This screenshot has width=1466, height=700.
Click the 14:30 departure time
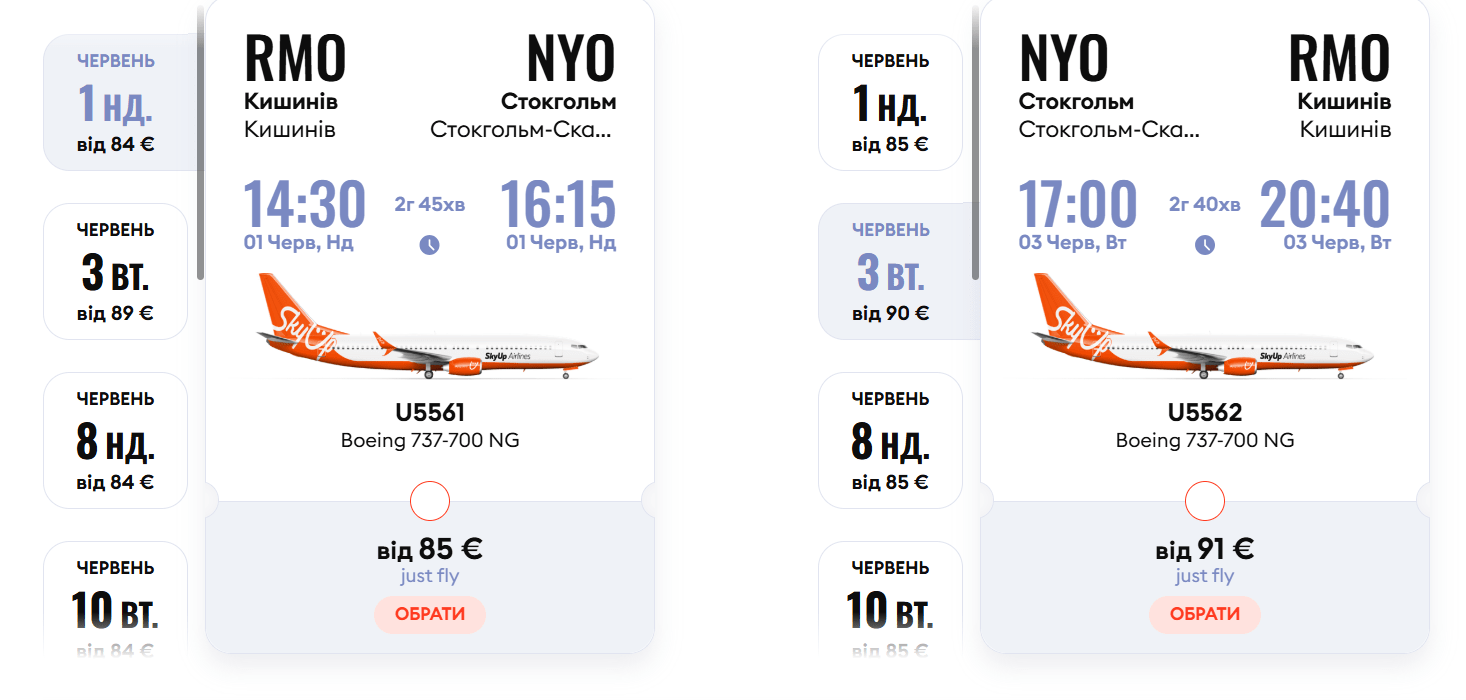pyautogui.click(x=304, y=204)
